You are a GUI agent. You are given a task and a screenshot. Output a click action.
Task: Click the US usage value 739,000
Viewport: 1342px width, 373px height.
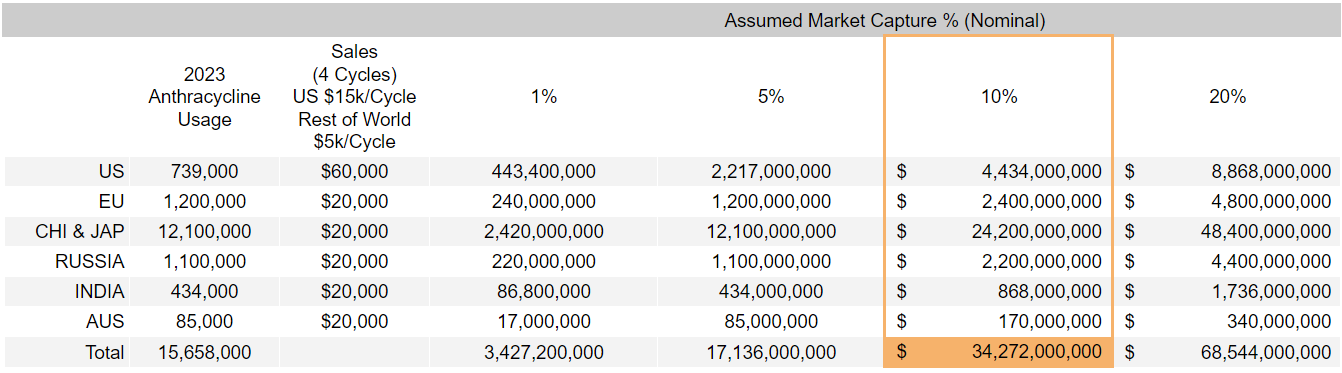point(204,172)
